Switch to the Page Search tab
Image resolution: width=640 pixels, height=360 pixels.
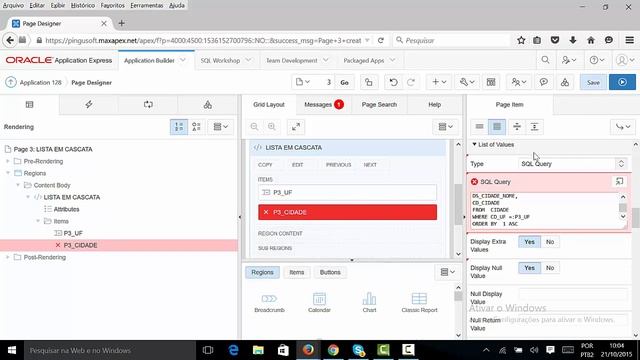[x=379, y=105]
